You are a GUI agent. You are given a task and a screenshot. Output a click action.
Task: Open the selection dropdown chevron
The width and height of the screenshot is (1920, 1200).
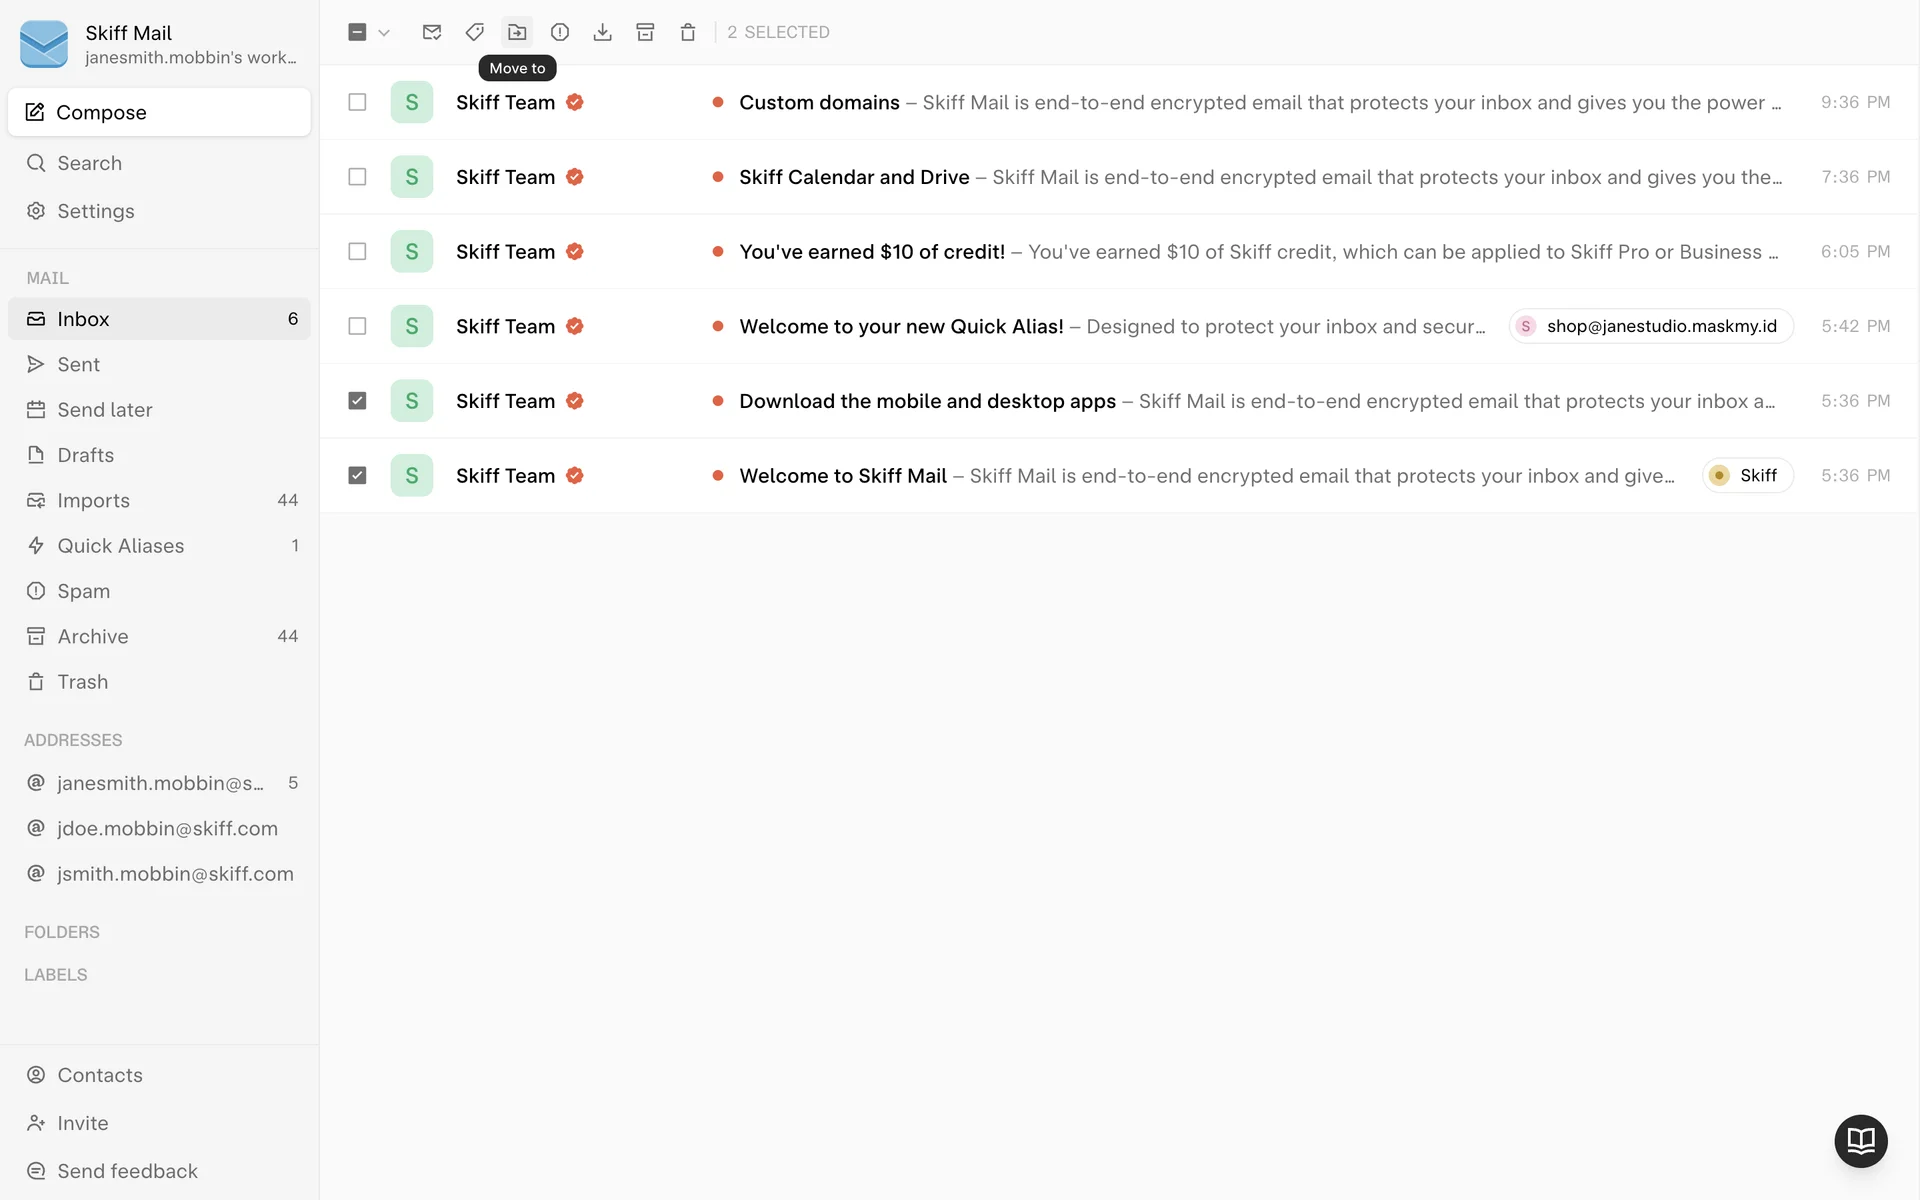(384, 32)
